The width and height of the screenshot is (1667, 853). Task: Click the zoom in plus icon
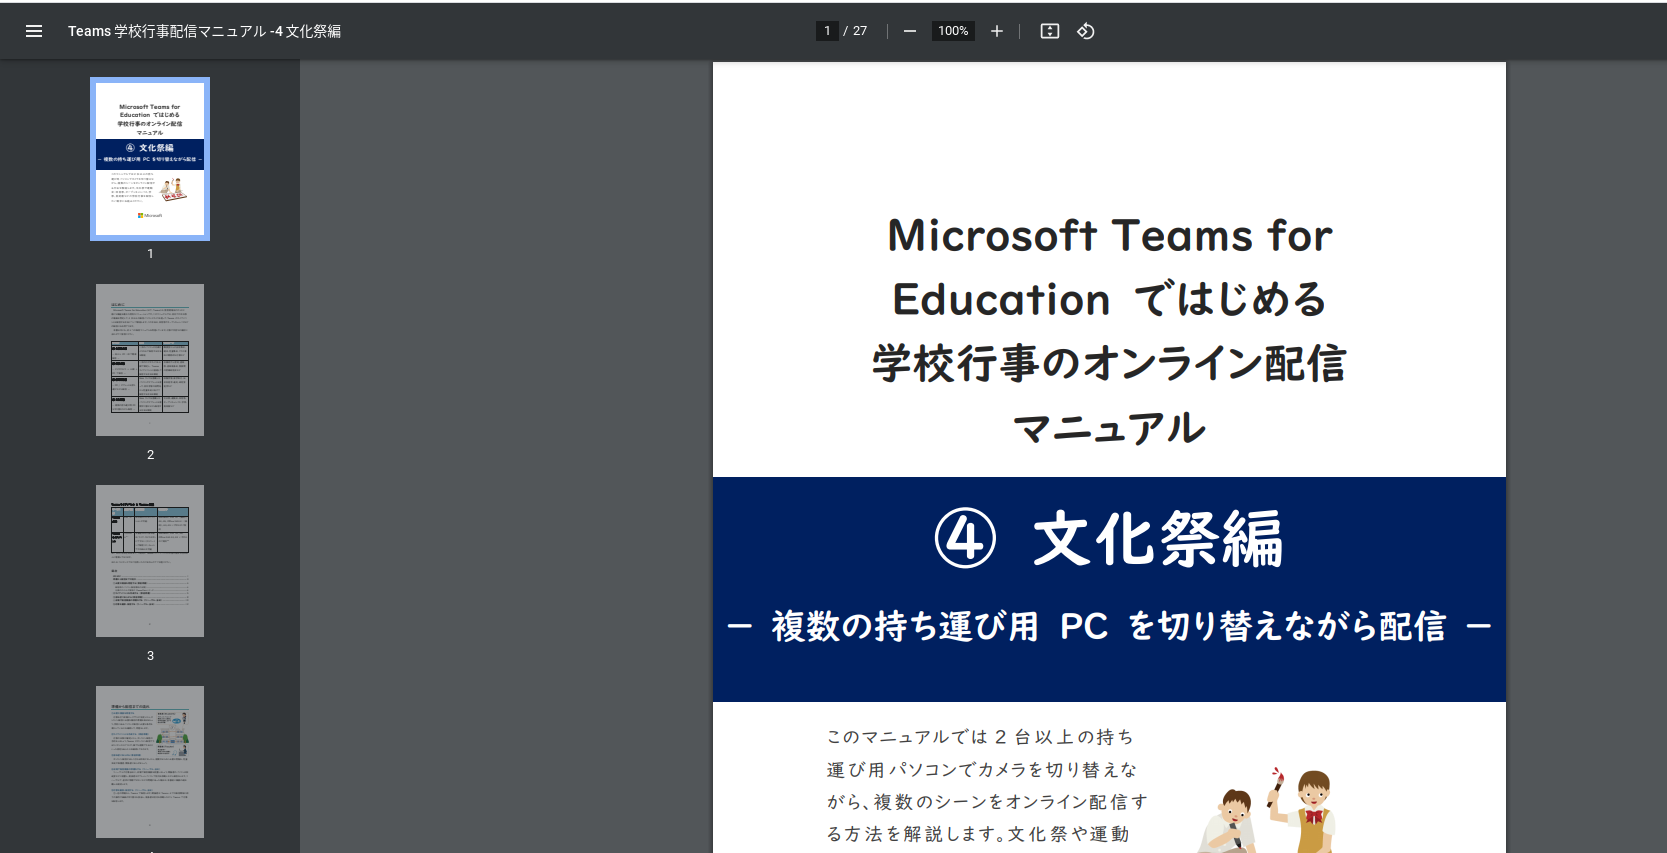pyautogui.click(x=997, y=31)
